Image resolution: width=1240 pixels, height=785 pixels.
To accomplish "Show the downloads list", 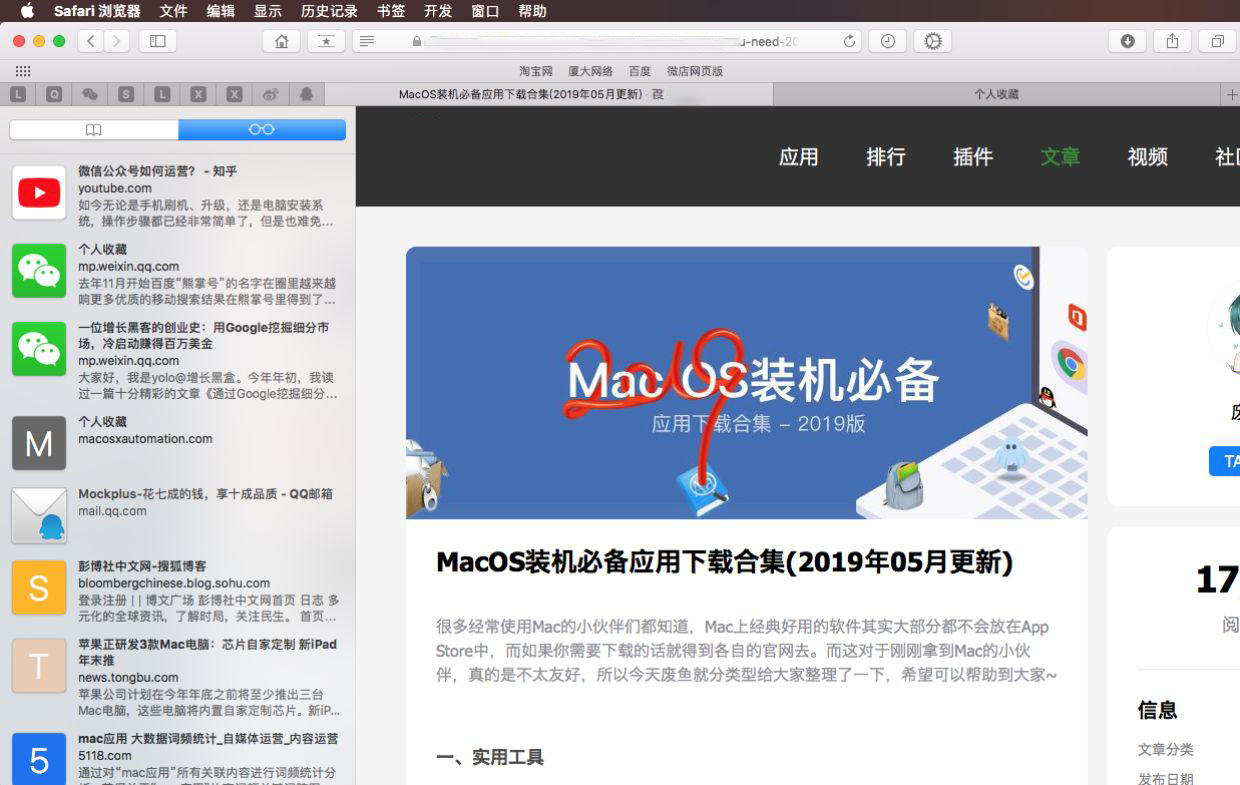I will (x=1127, y=41).
